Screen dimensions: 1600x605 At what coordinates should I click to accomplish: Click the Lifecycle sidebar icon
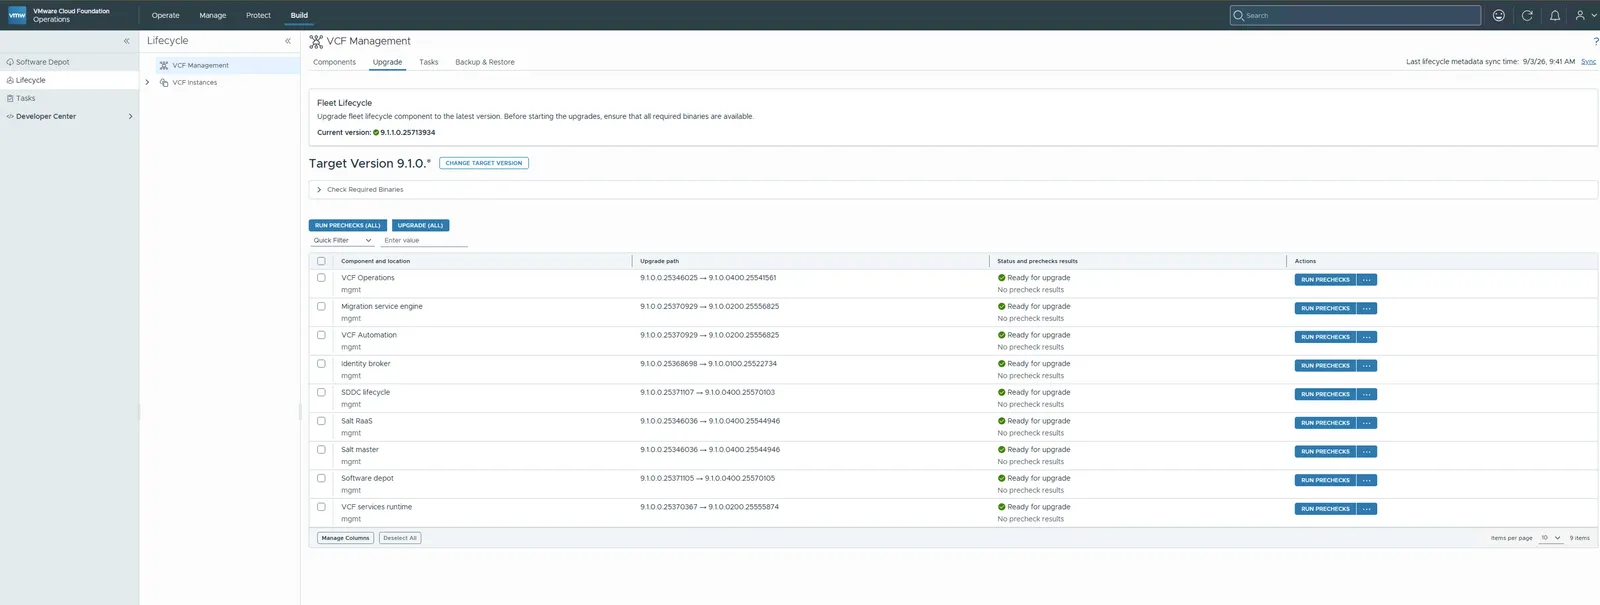coord(10,80)
